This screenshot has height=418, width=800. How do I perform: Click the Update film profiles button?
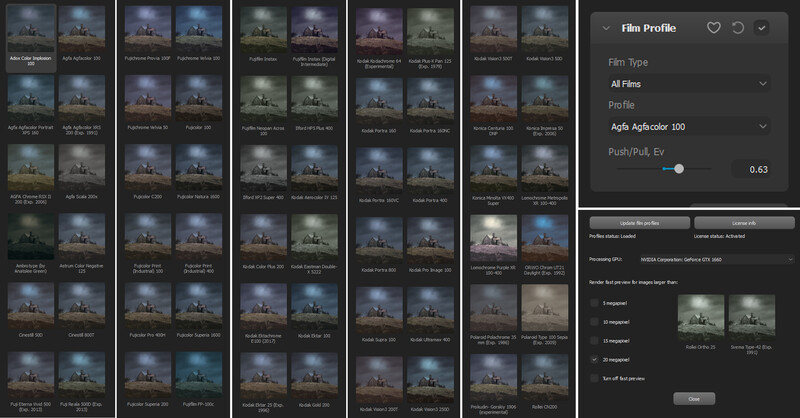(x=639, y=223)
